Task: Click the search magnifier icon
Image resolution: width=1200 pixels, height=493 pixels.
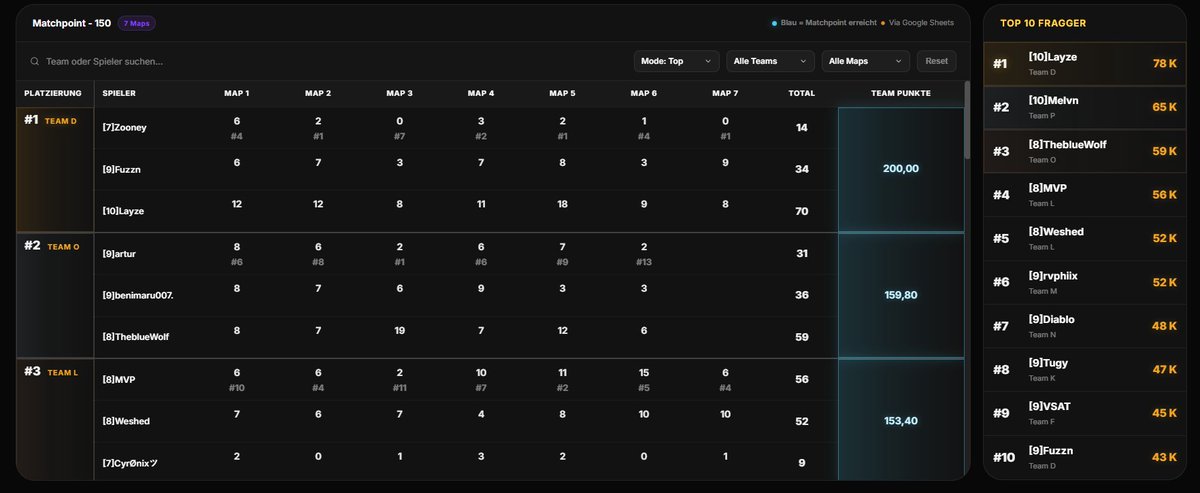Action: (35, 61)
